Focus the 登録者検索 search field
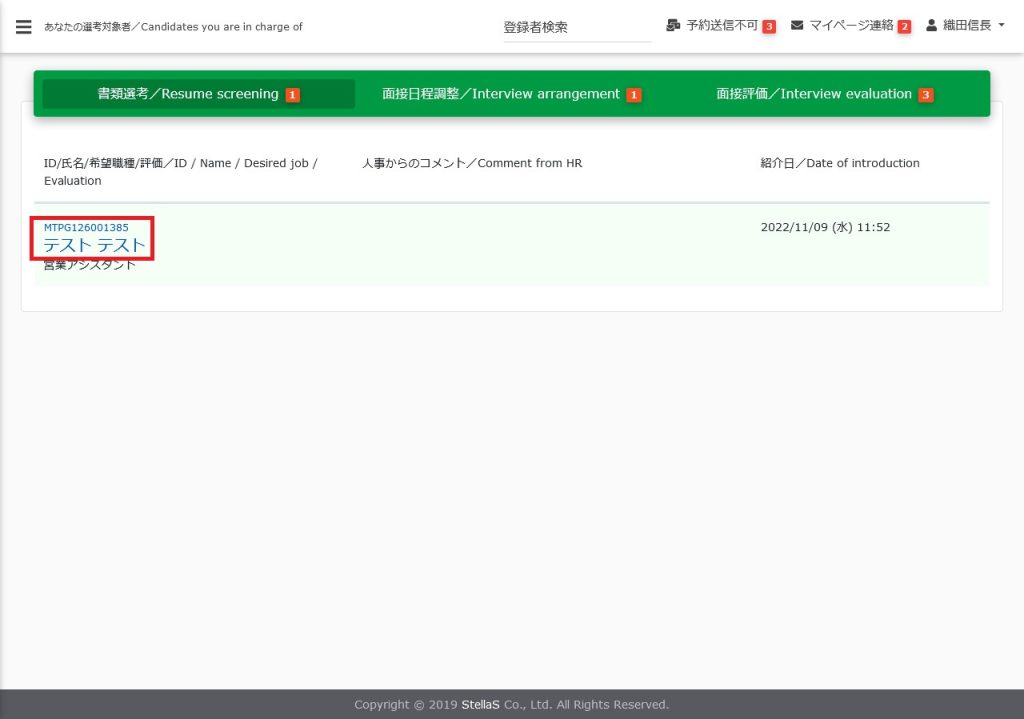The image size is (1024, 719). pos(576,27)
